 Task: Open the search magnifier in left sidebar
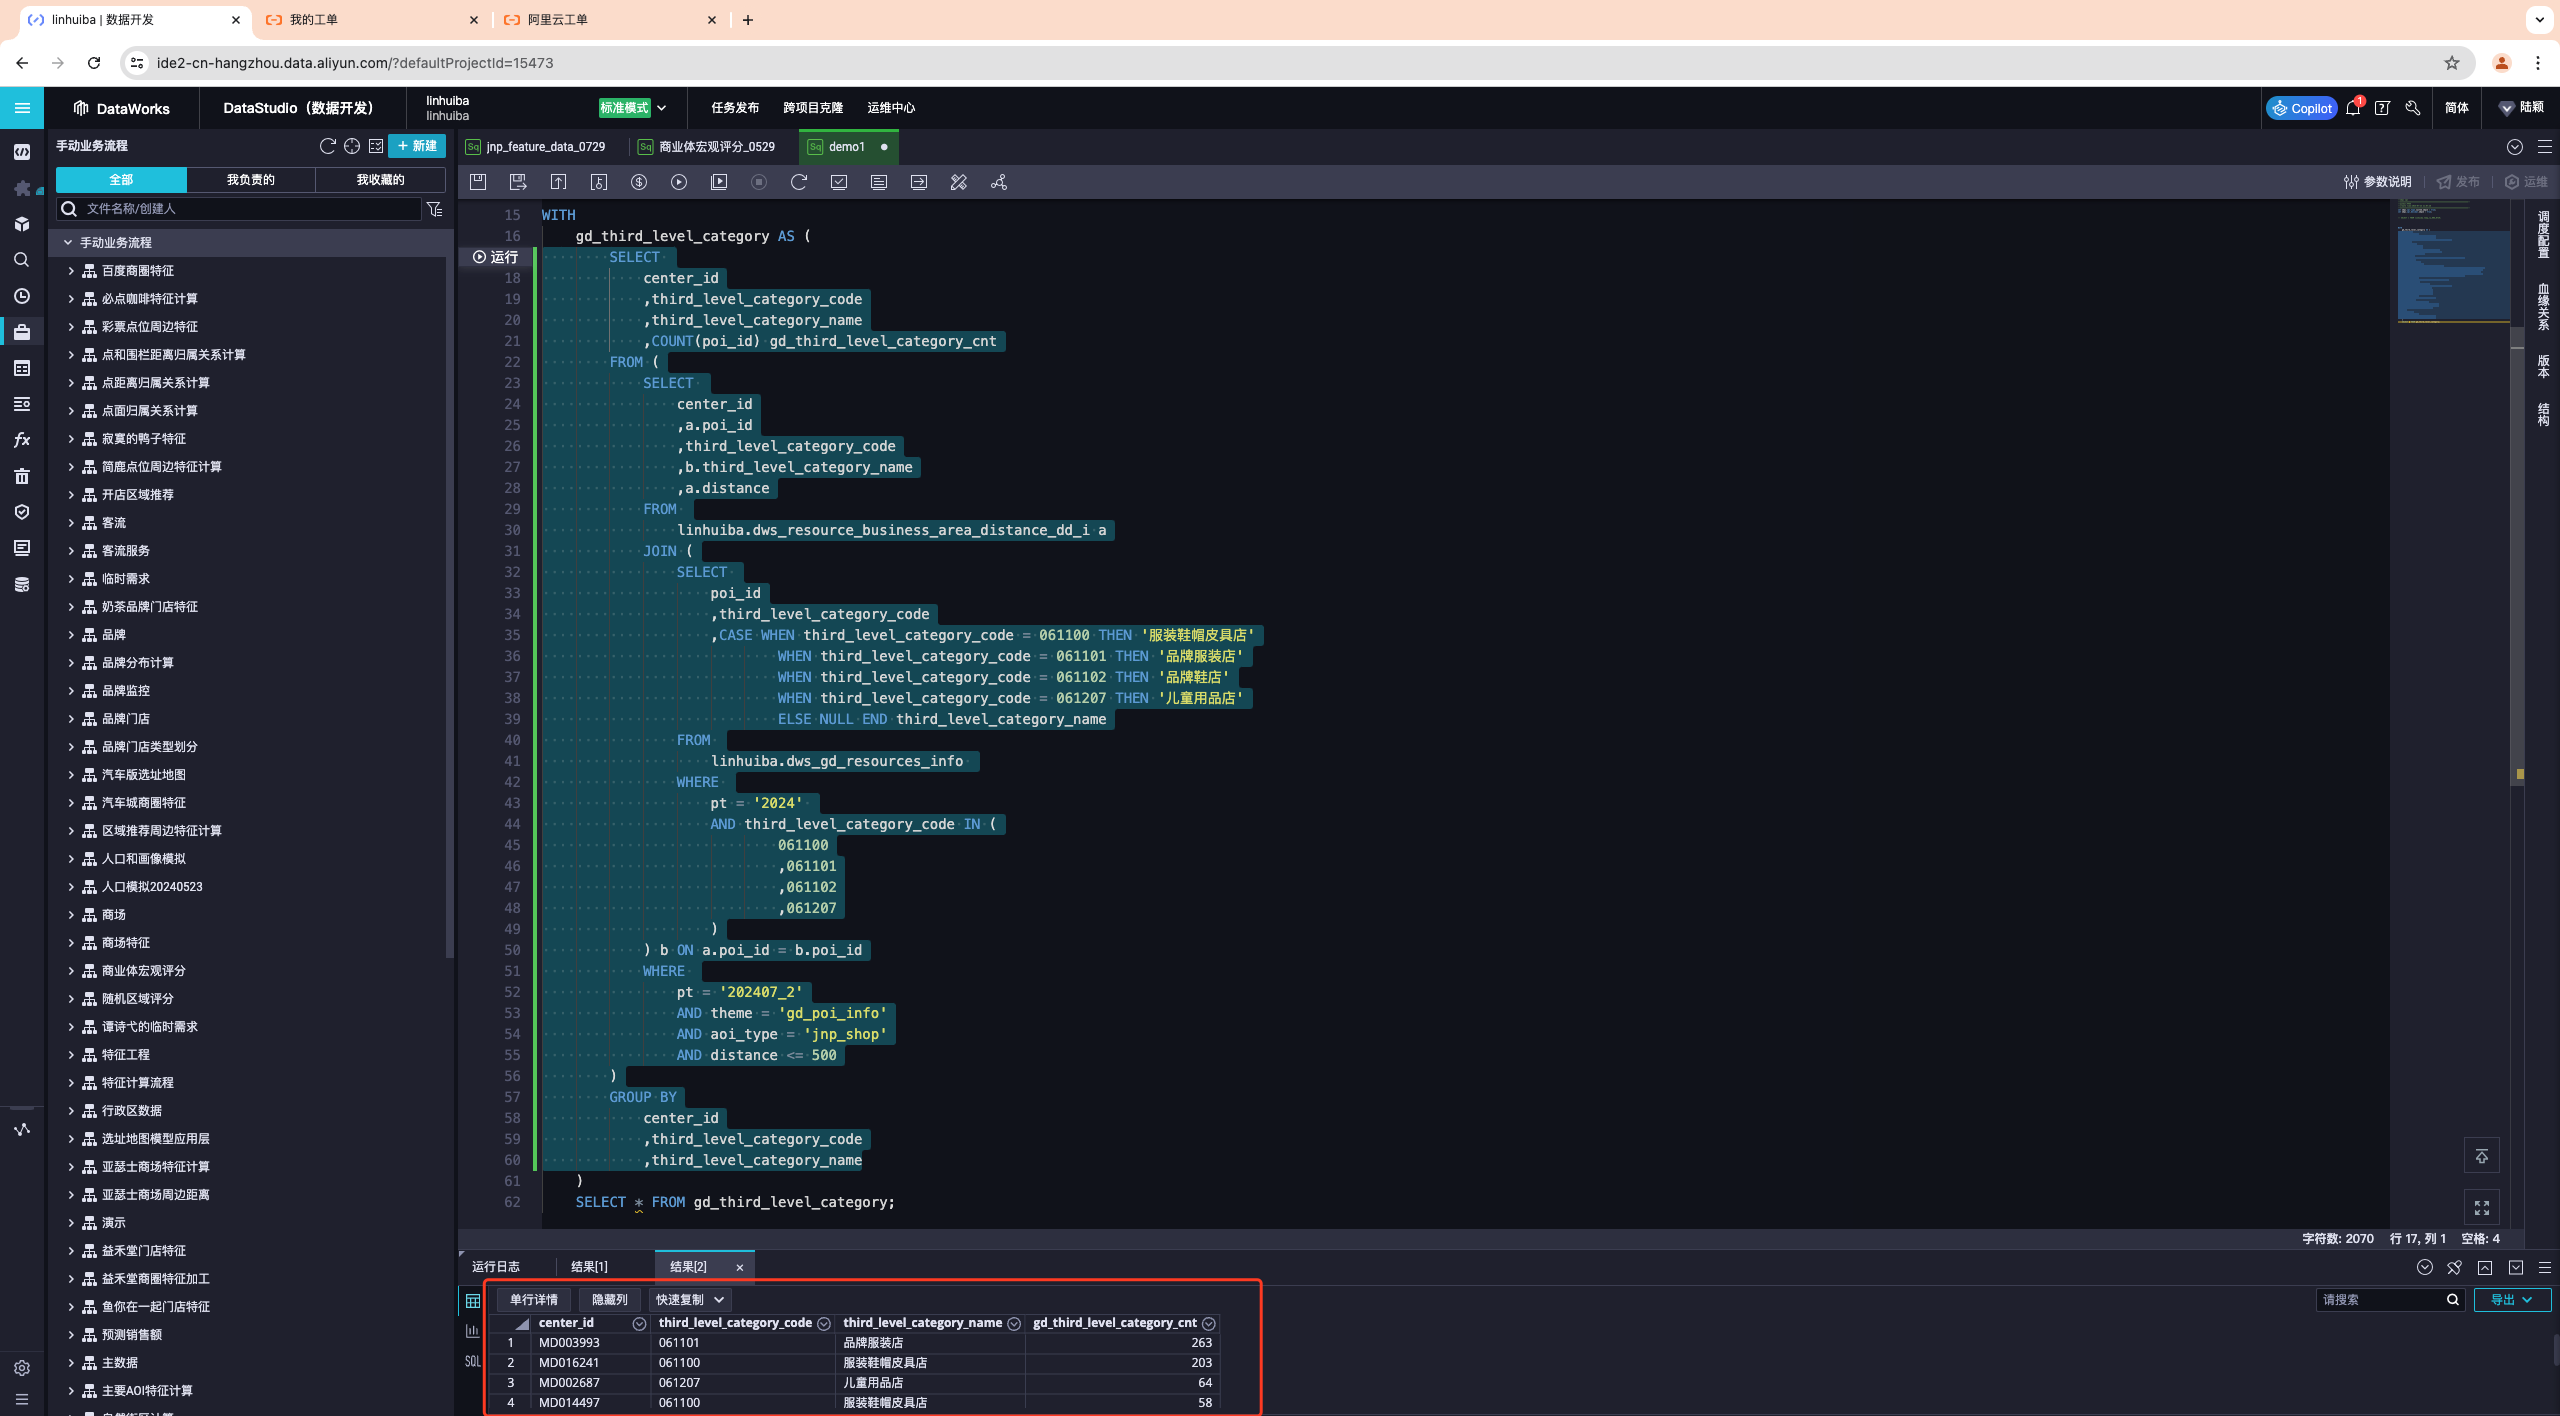click(x=22, y=260)
